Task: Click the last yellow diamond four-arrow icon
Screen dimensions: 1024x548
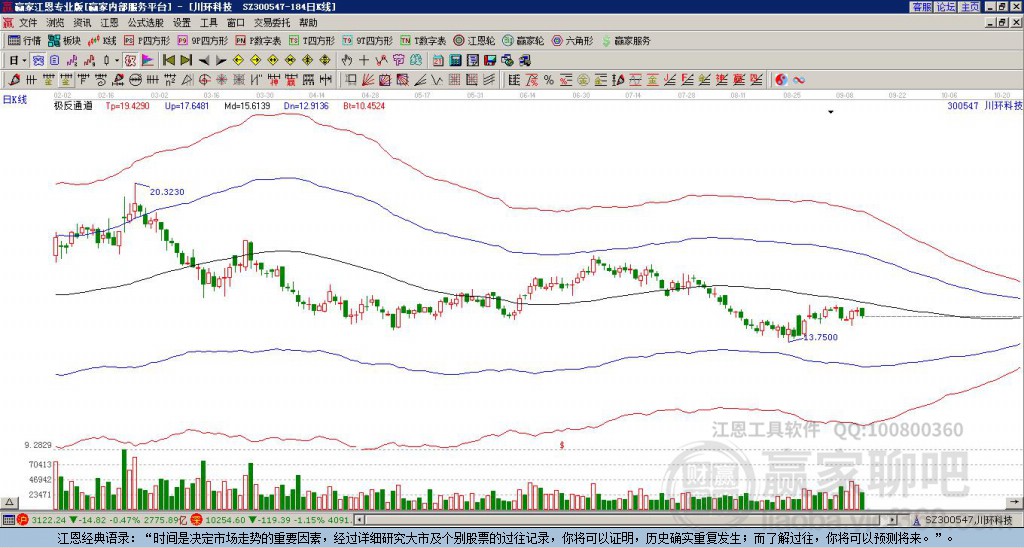Action: (325, 61)
